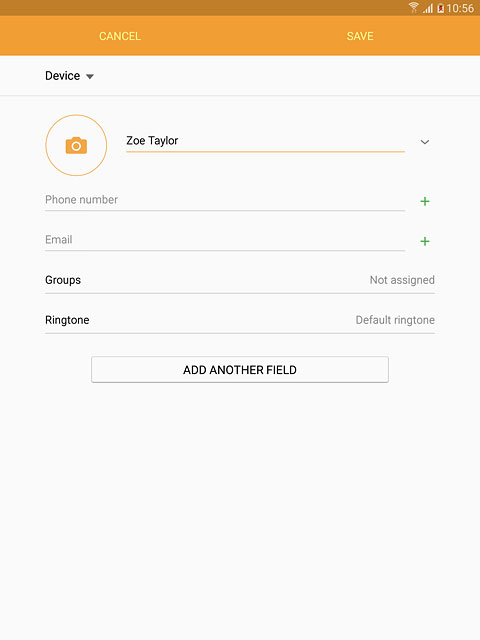This screenshot has height=640, width=480.
Task: Save the new contact
Action: click(360, 36)
